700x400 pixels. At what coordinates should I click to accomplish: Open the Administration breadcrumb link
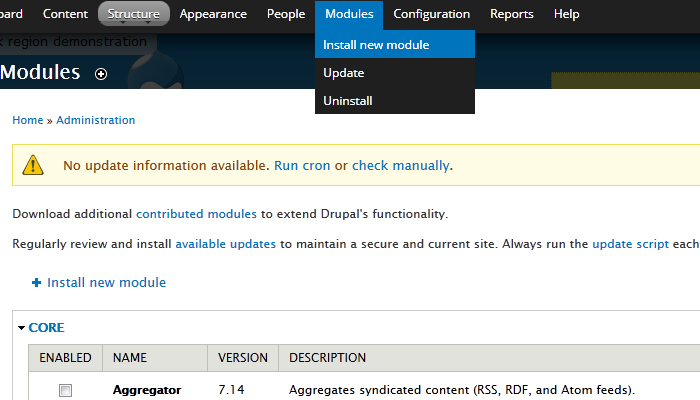pos(96,120)
